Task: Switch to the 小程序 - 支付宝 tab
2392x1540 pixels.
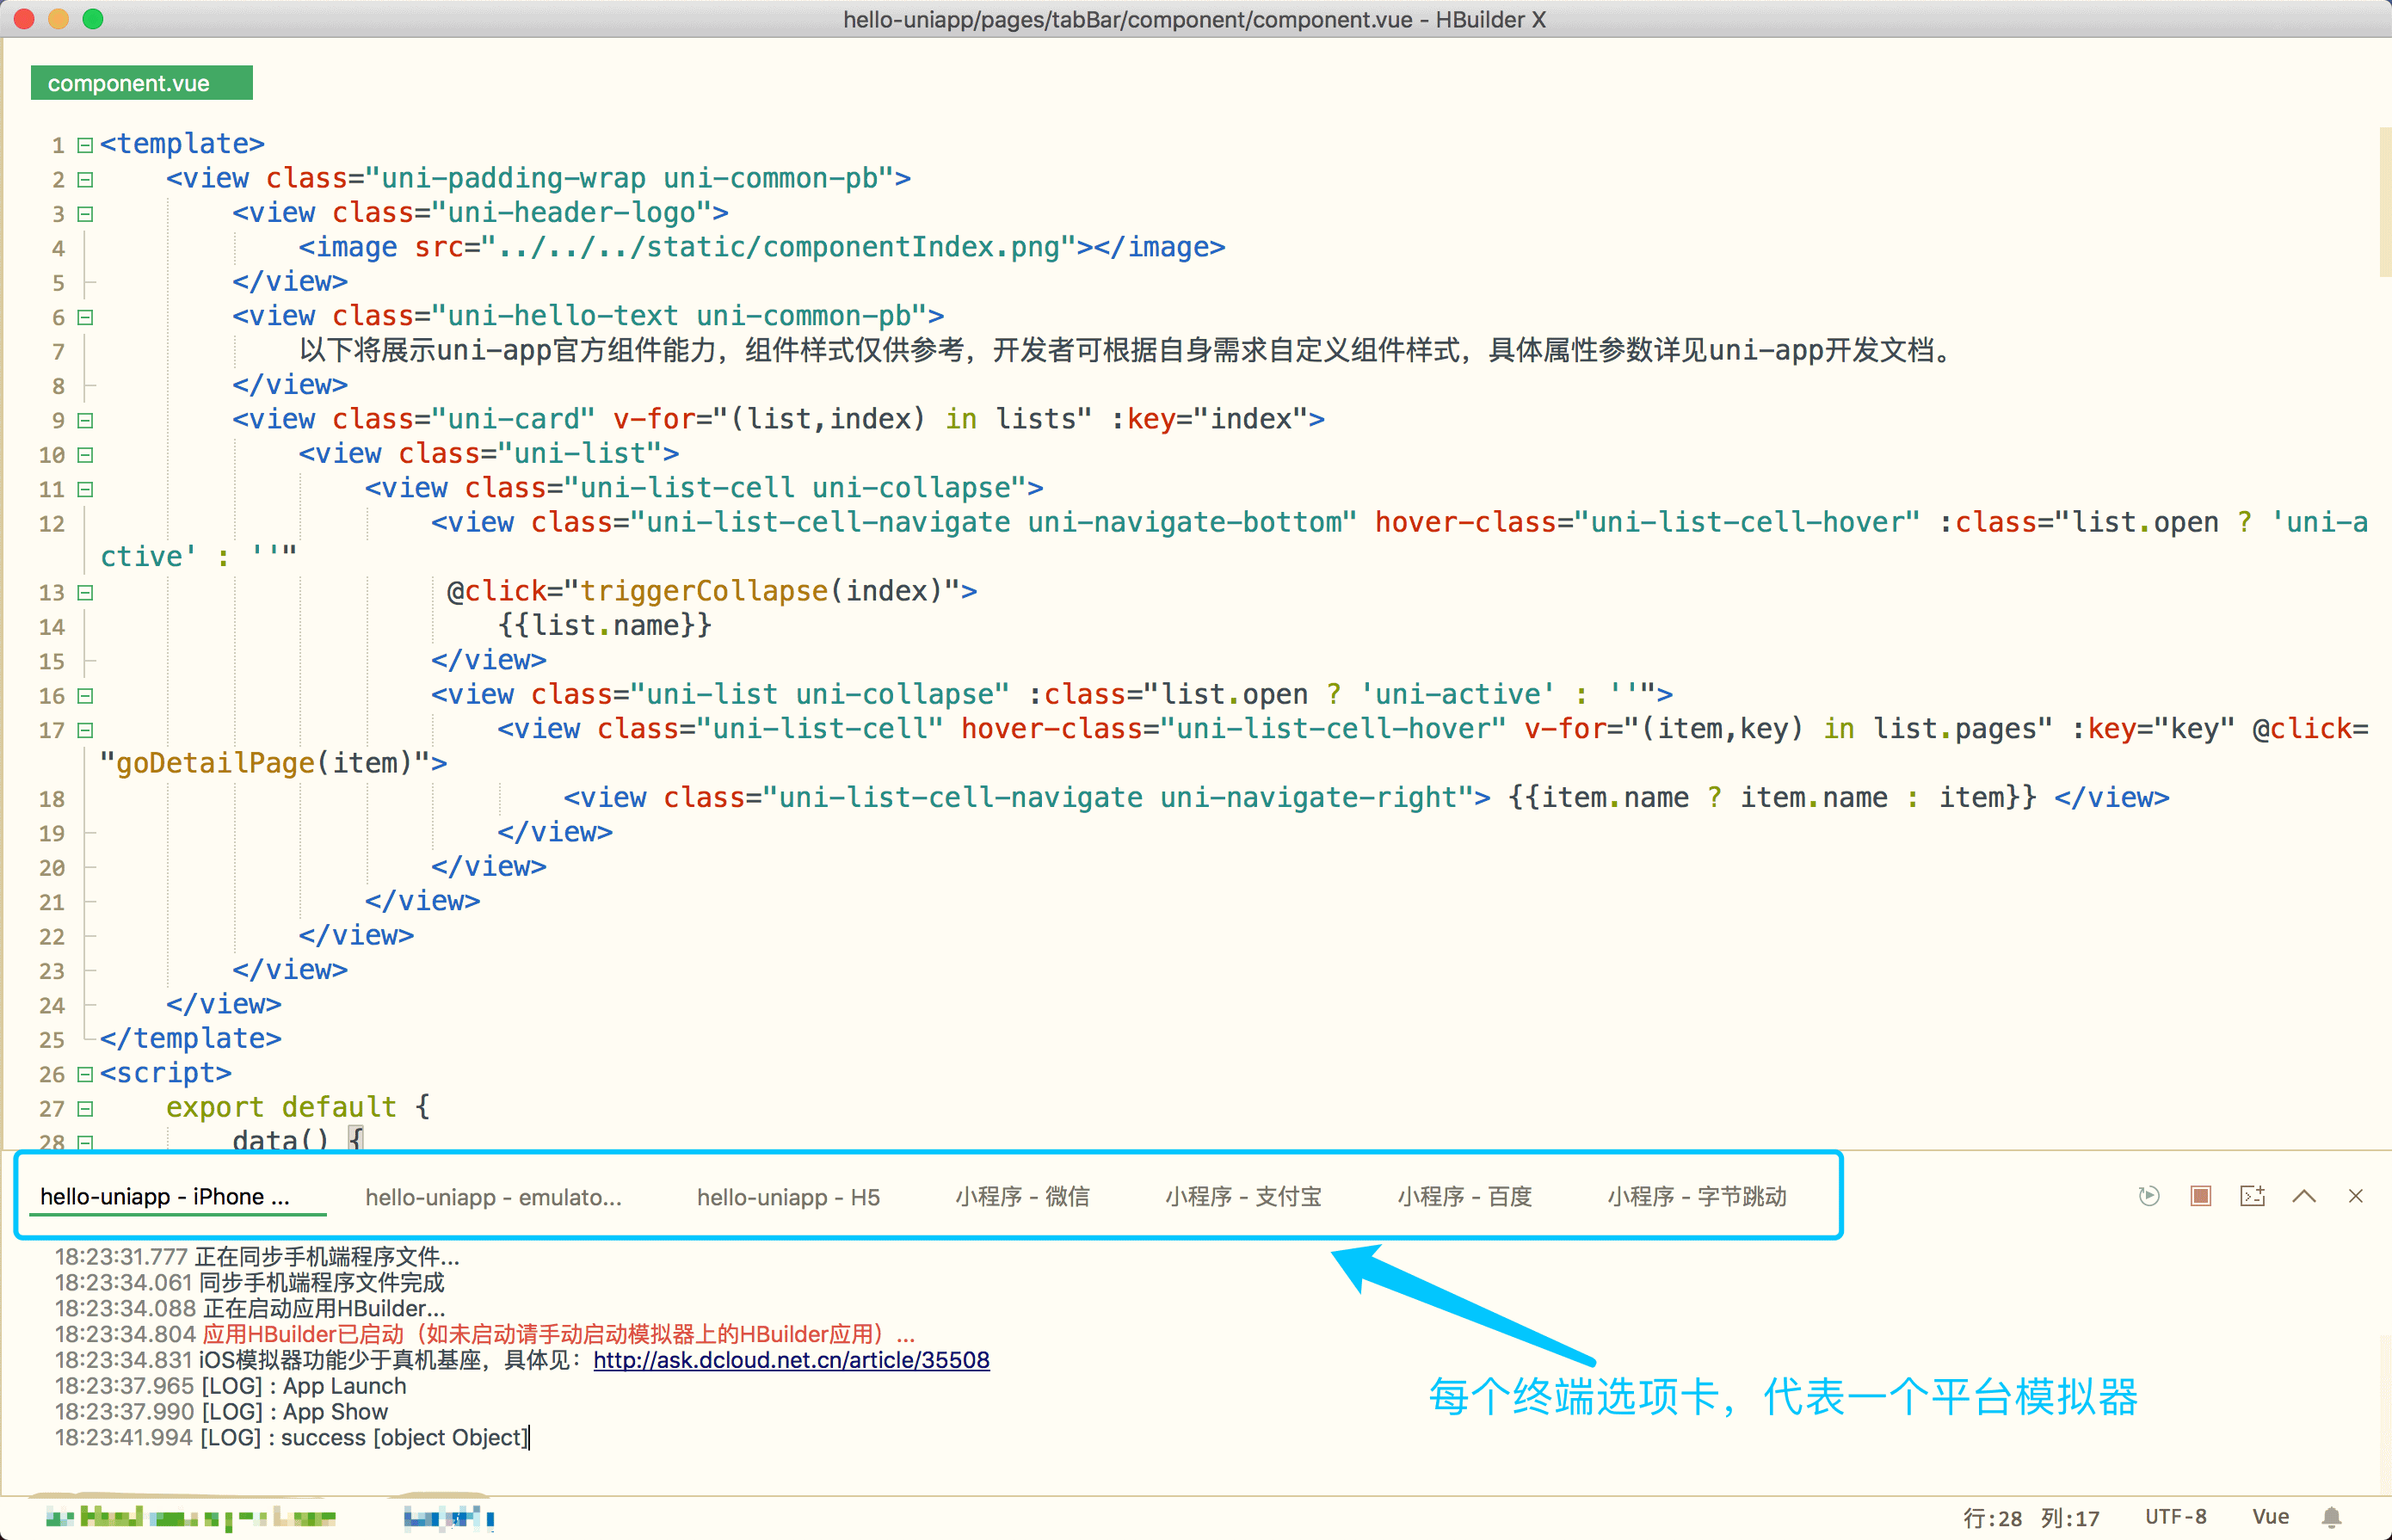Action: click(1243, 1197)
